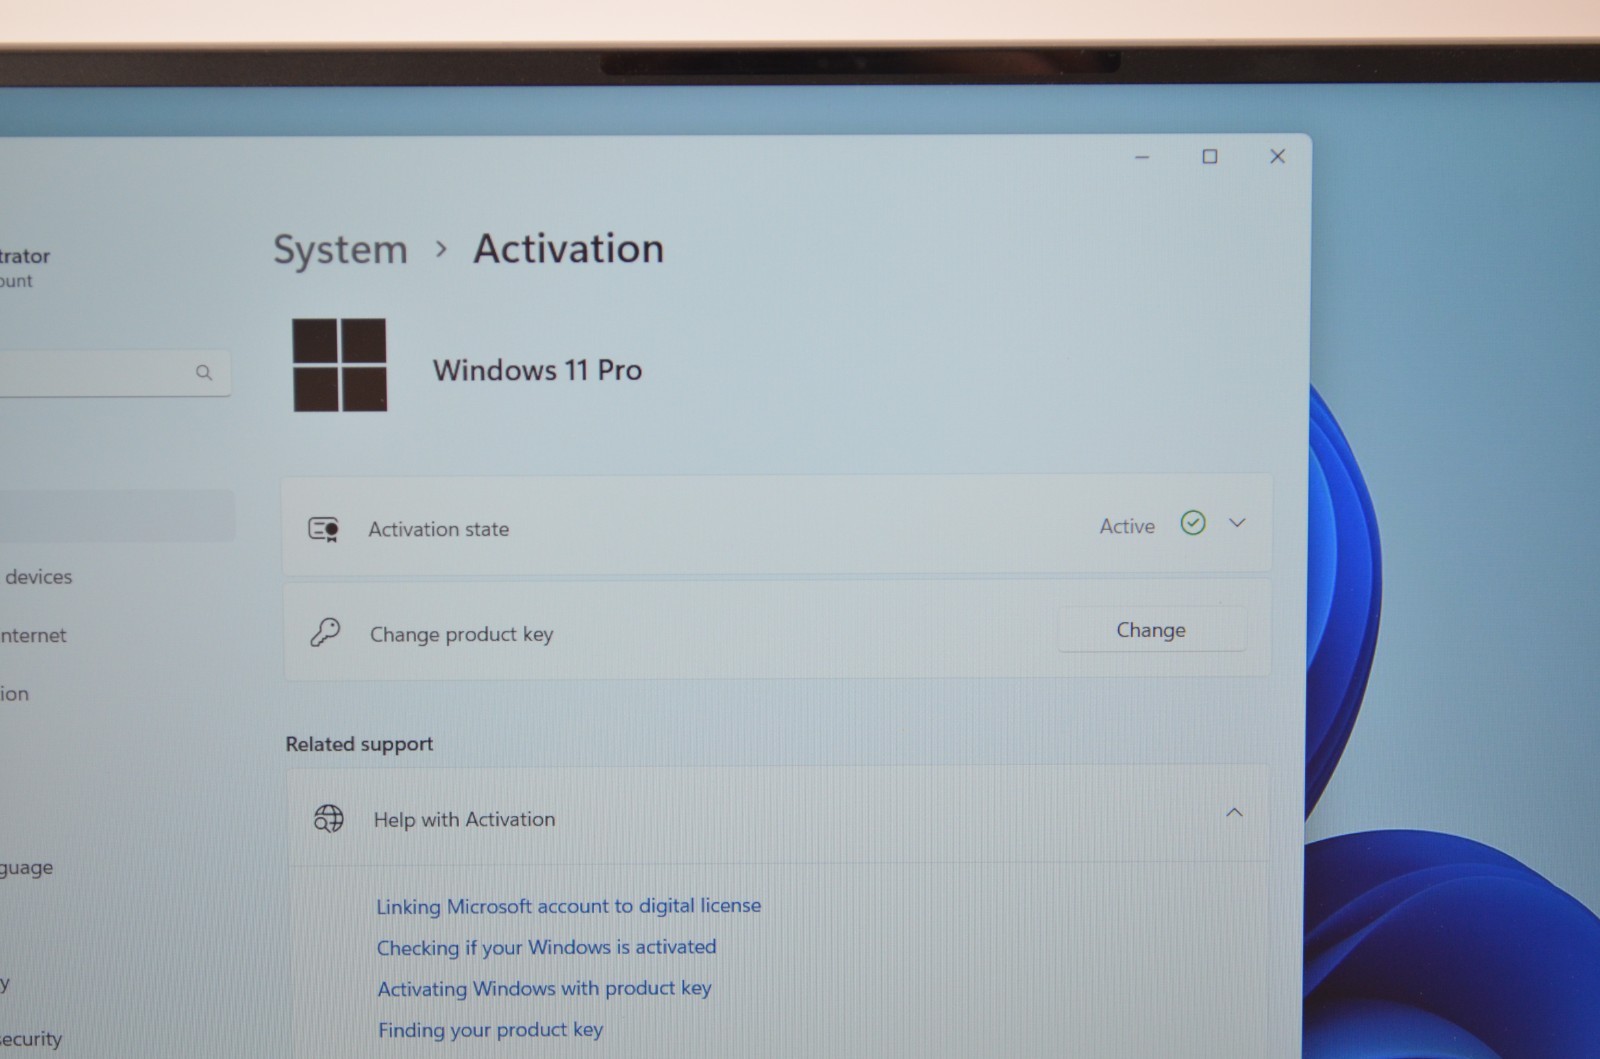This screenshot has width=1600, height=1059.
Task: Open Linking Microsoft account to digital license
Action: (568, 906)
